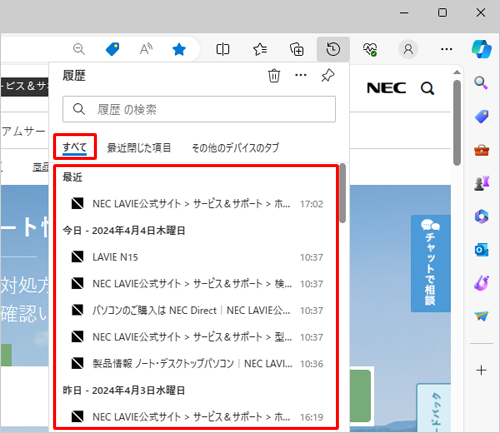
Task: Click the Edge sidebar search icon
Action: [x=481, y=82]
